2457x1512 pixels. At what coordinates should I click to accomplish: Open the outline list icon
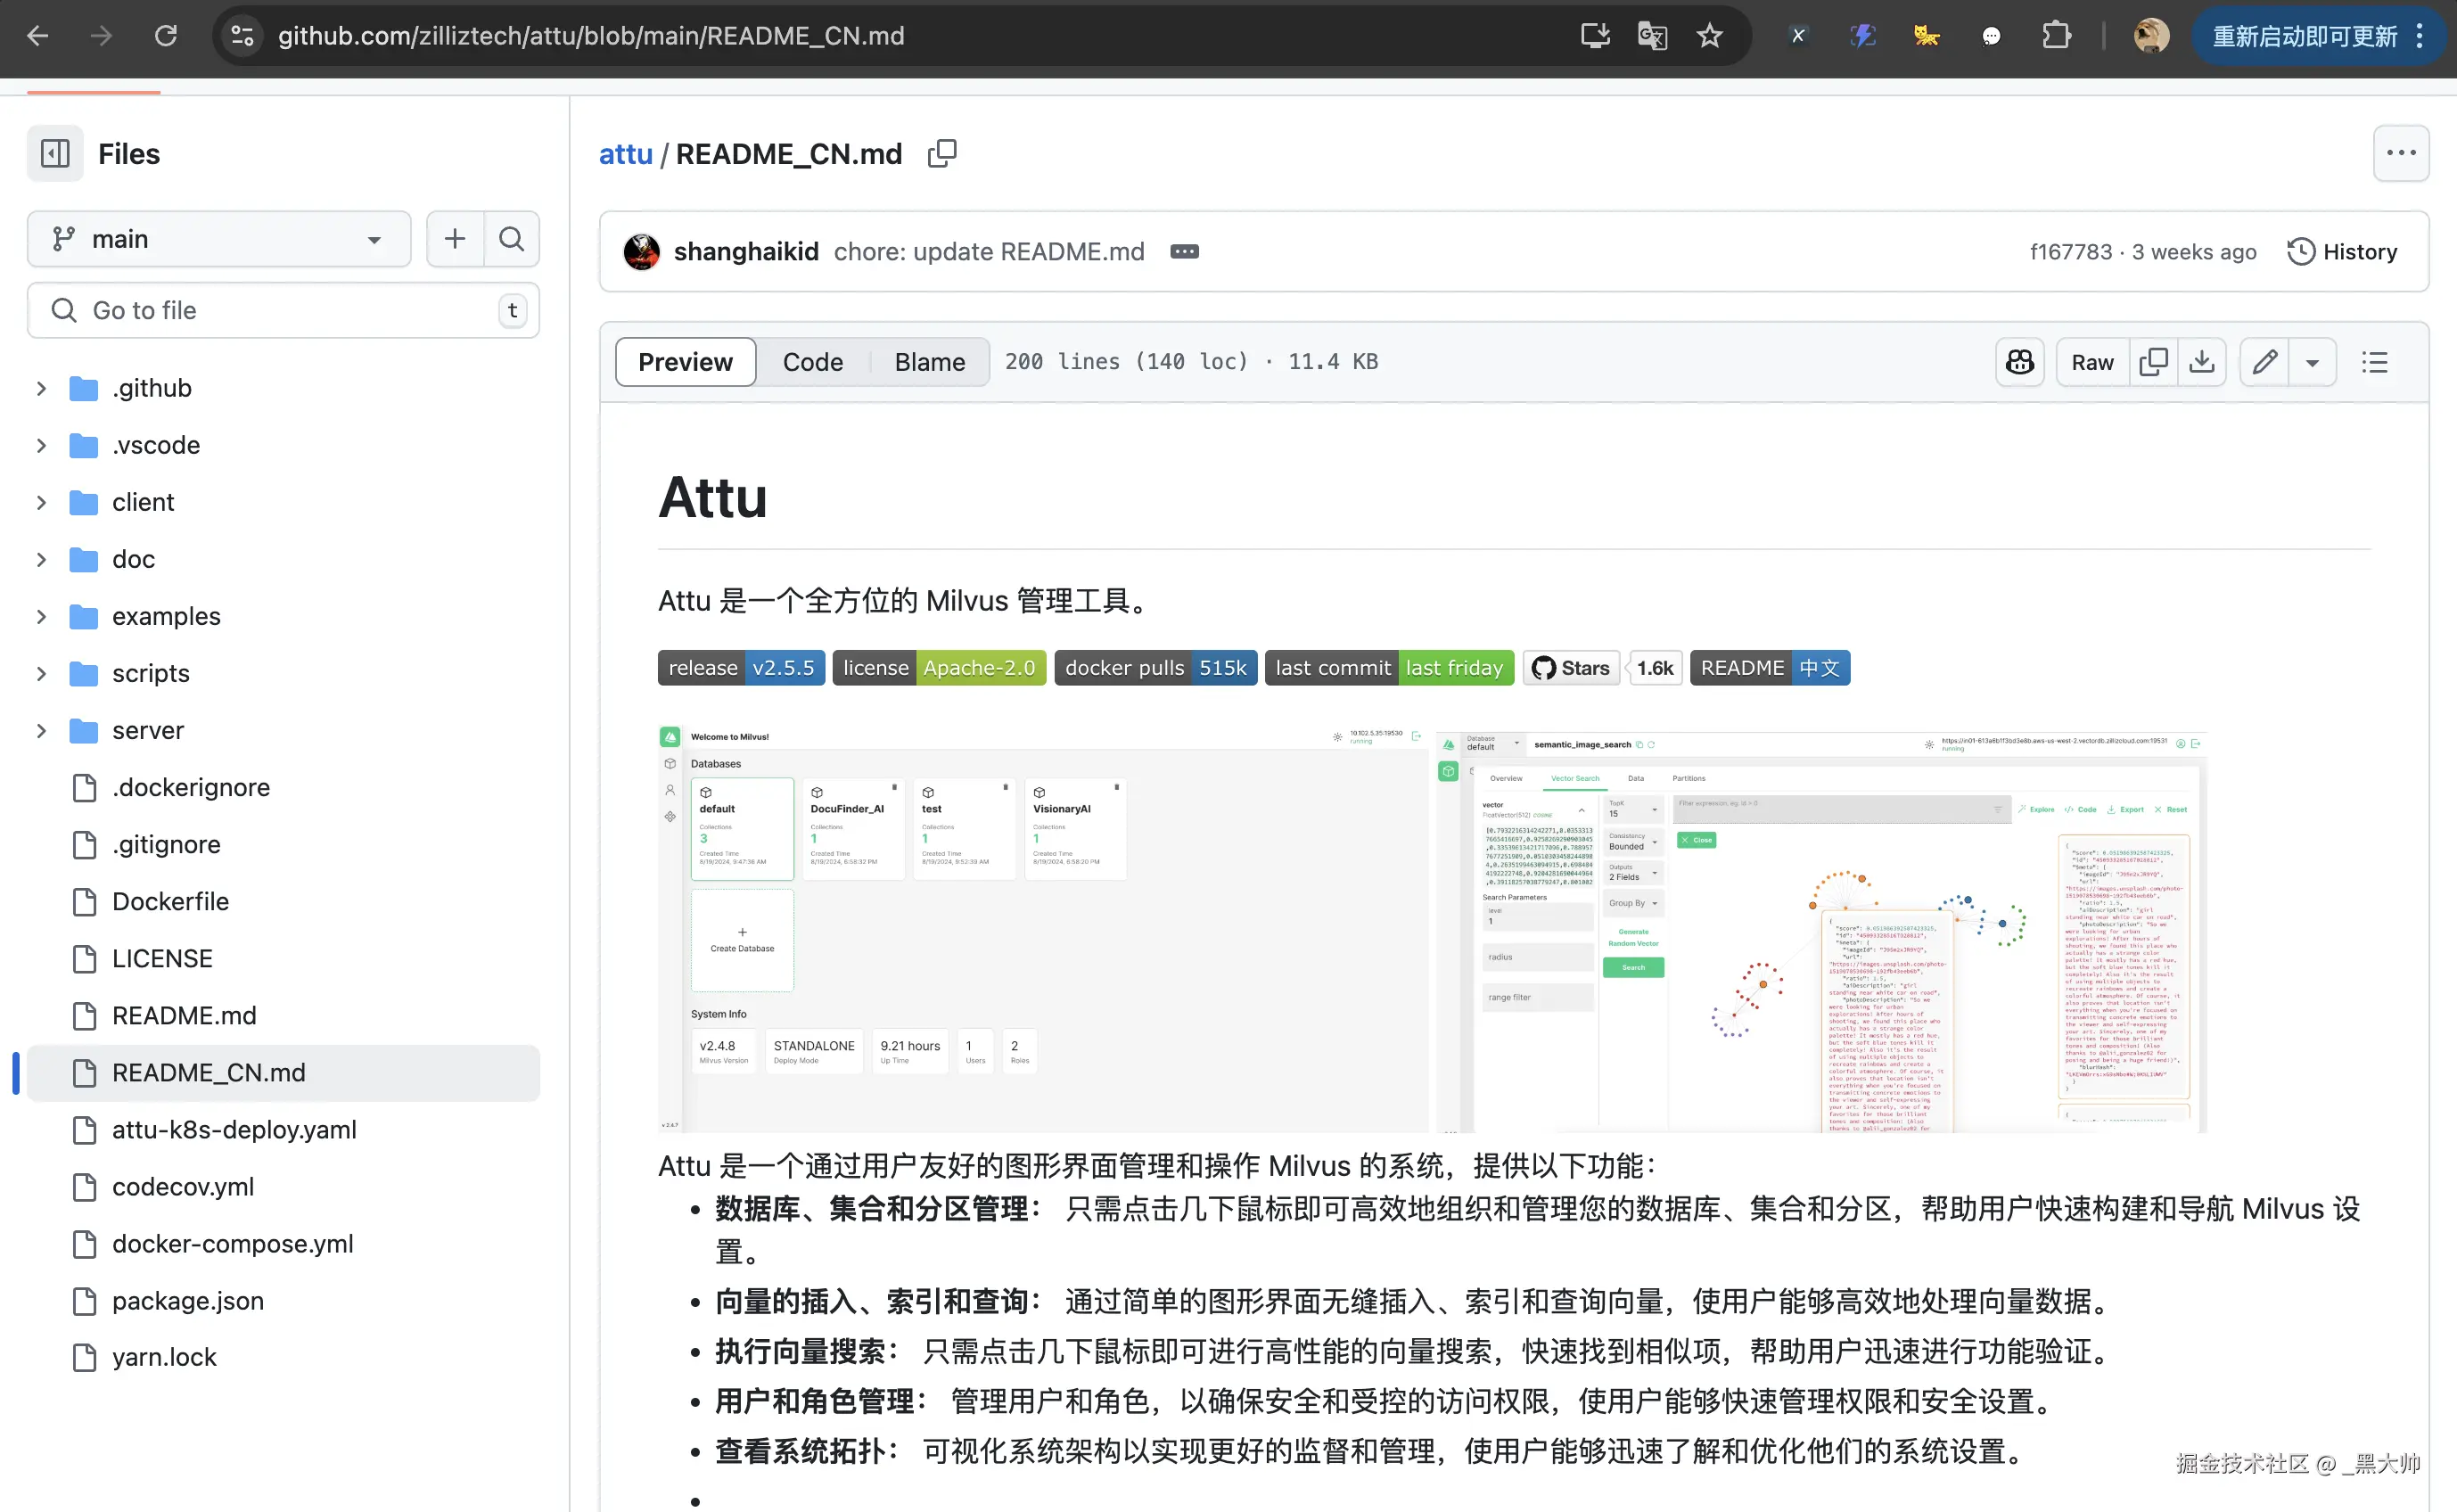2374,362
